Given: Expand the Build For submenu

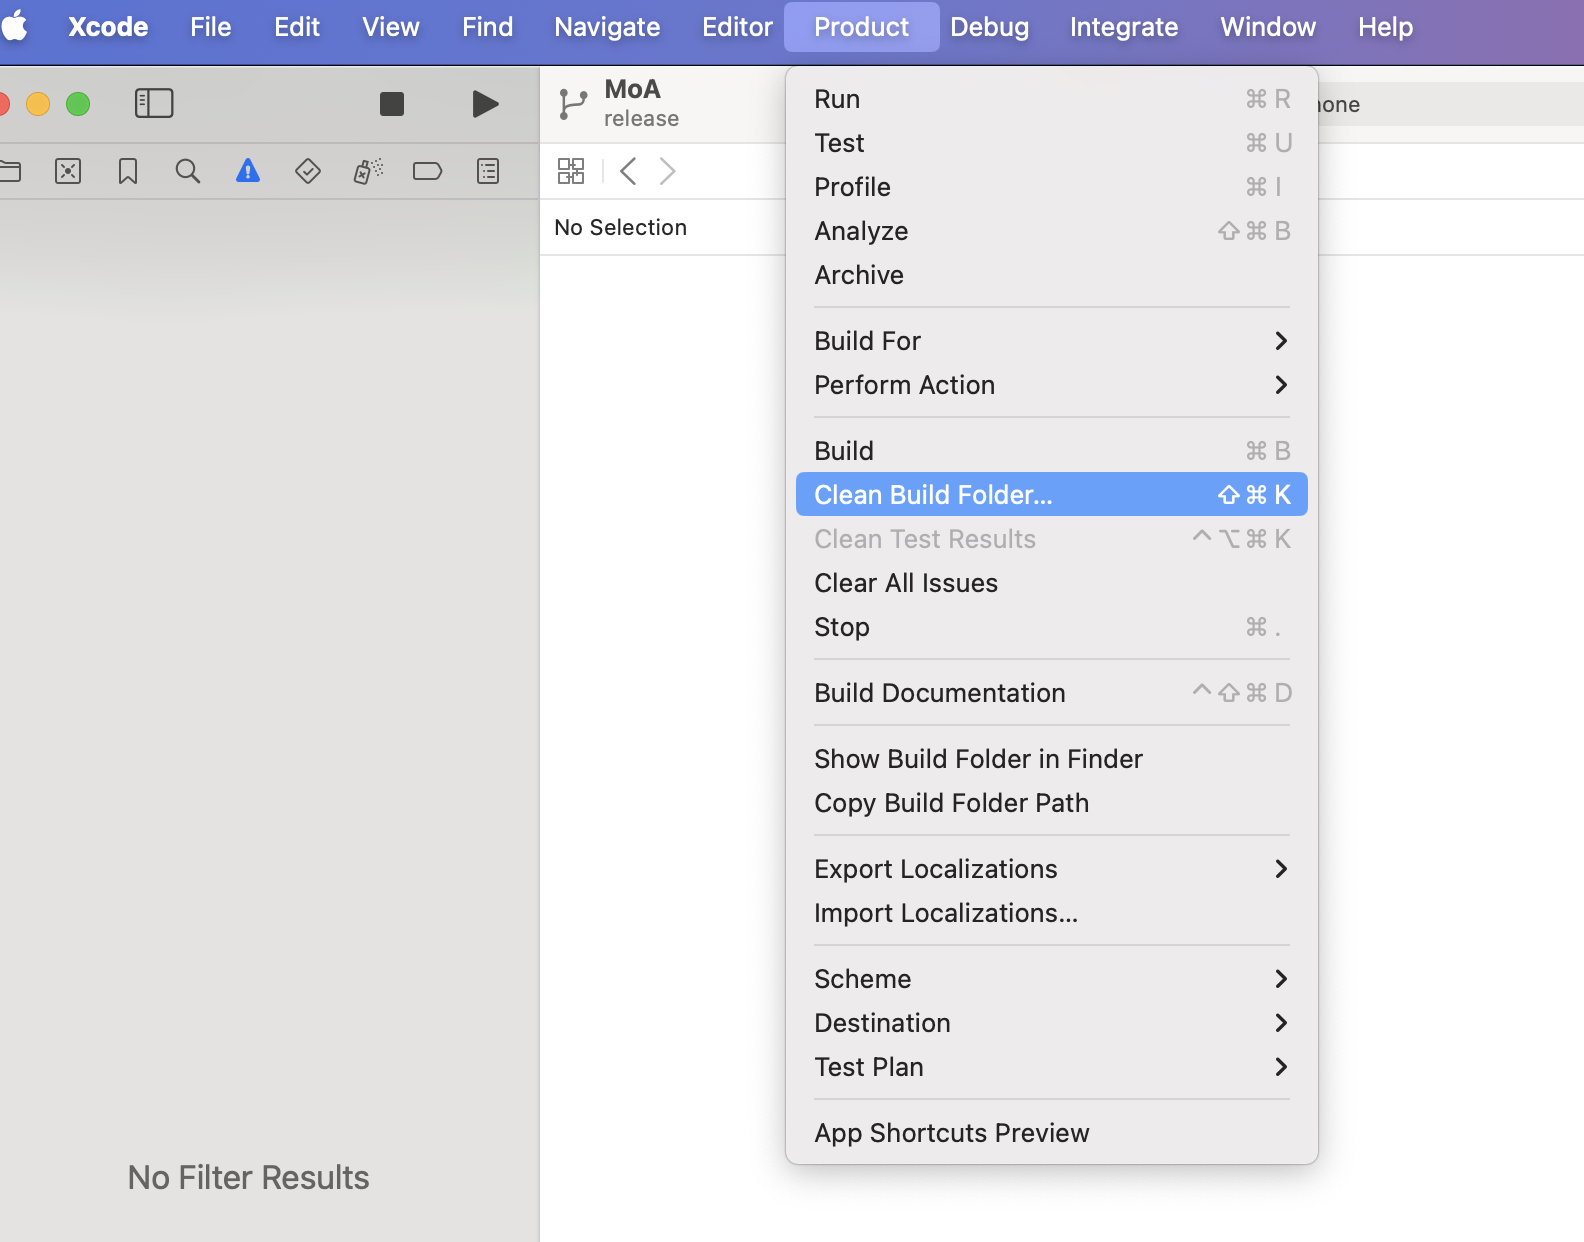Looking at the screenshot, I should [x=1052, y=341].
